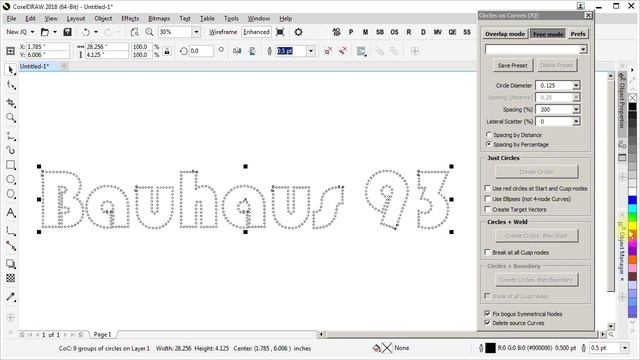This screenshot has height=360, width=640.
Task: Expand the Undo history arrow
Action: pyautogui.click(x=96, y=32)
